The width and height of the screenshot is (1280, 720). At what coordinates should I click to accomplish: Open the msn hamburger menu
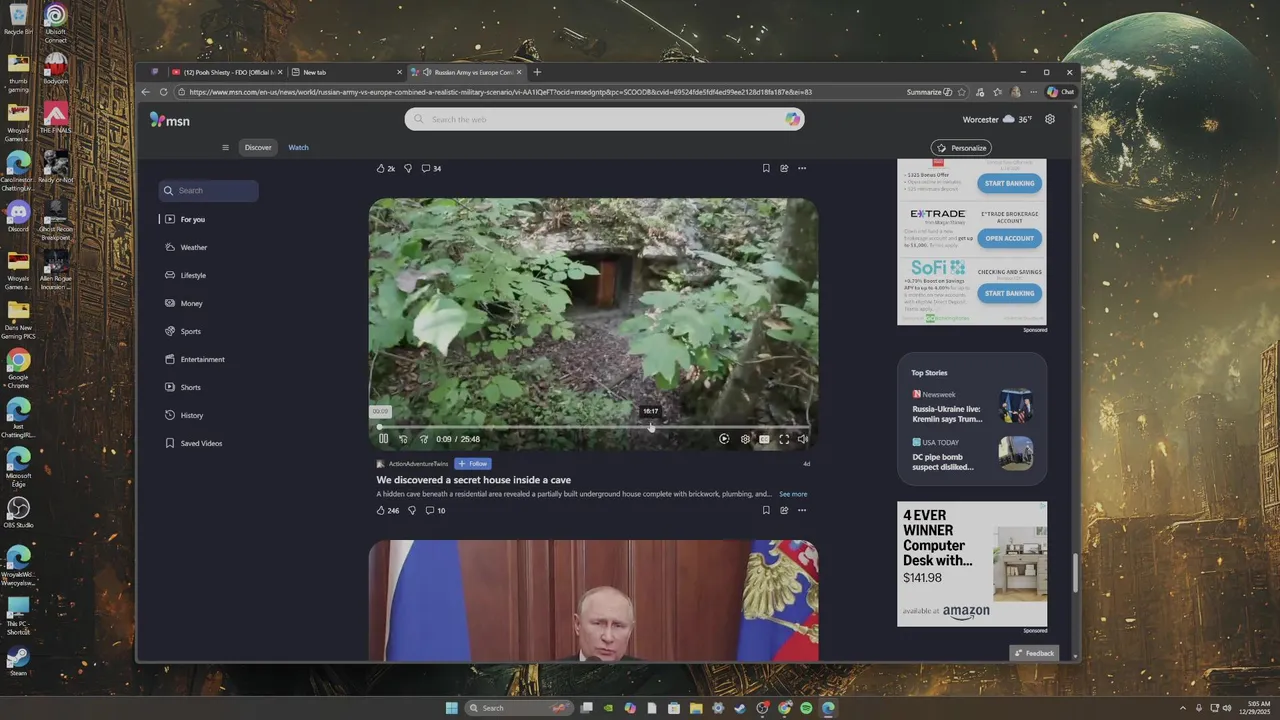pyautogui.click(x=225, y=147)
